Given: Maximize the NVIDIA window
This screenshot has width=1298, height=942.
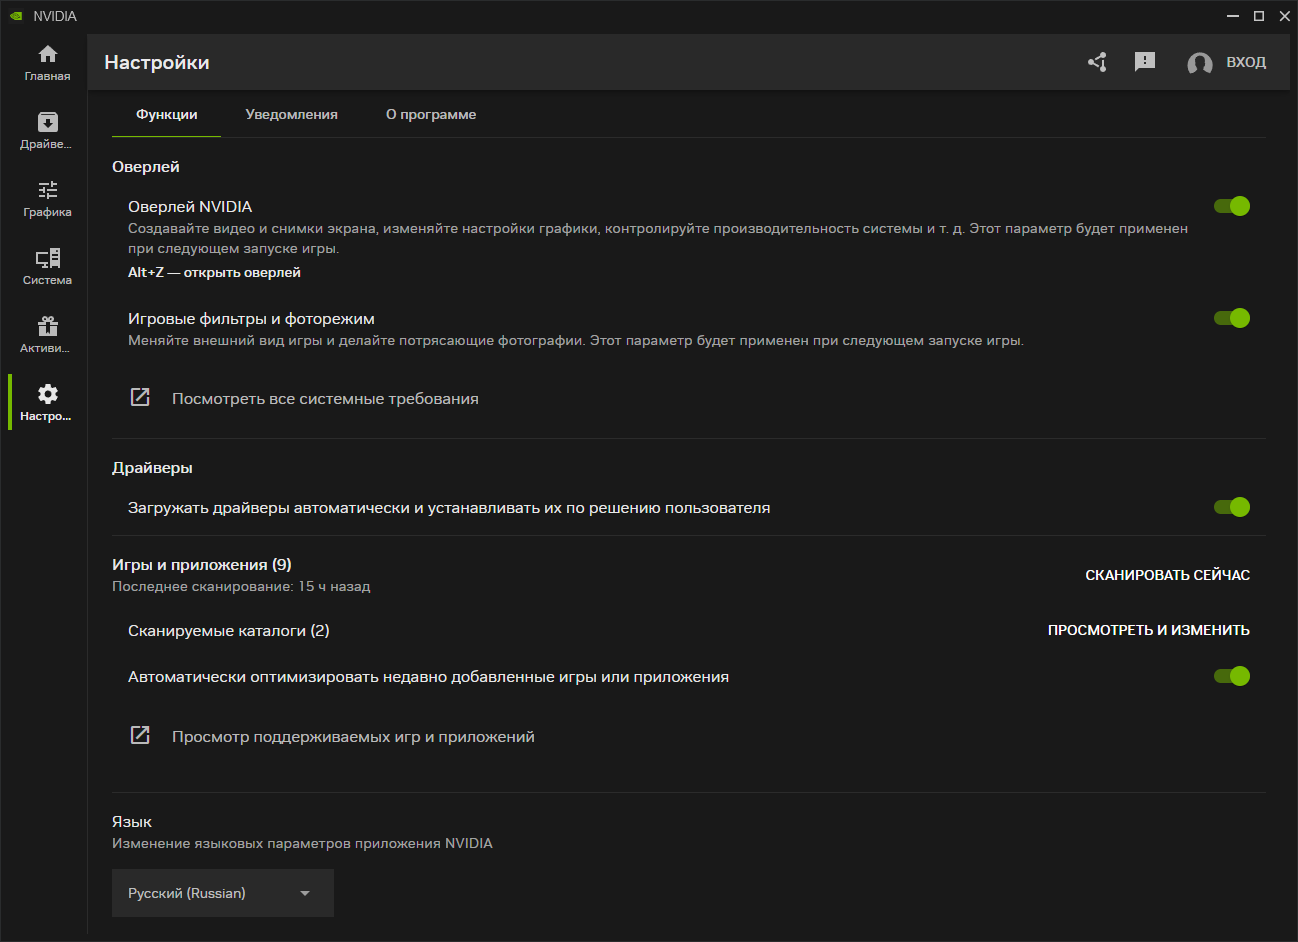Looking at the screenshot, I should [x=1259, y=16].
